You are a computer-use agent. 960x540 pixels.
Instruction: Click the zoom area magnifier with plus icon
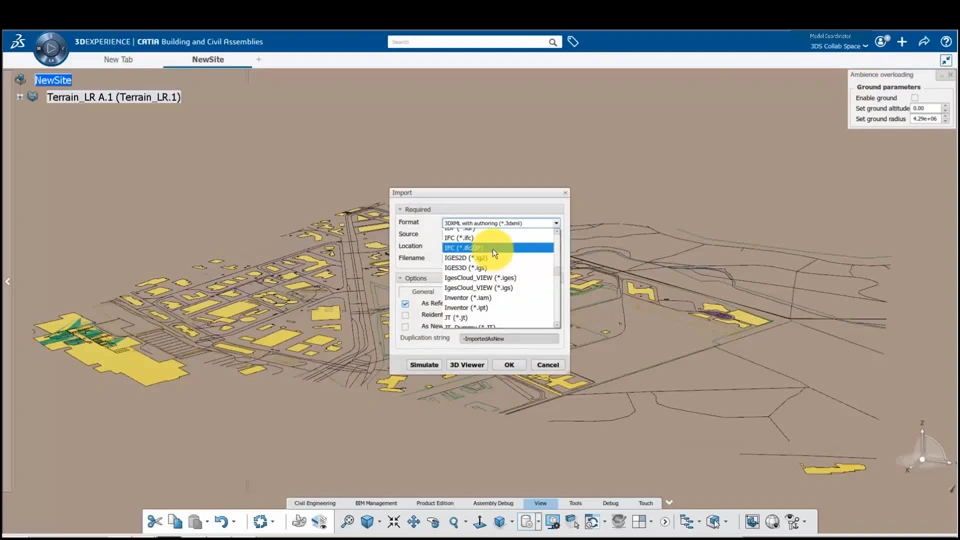coord(347,522)
